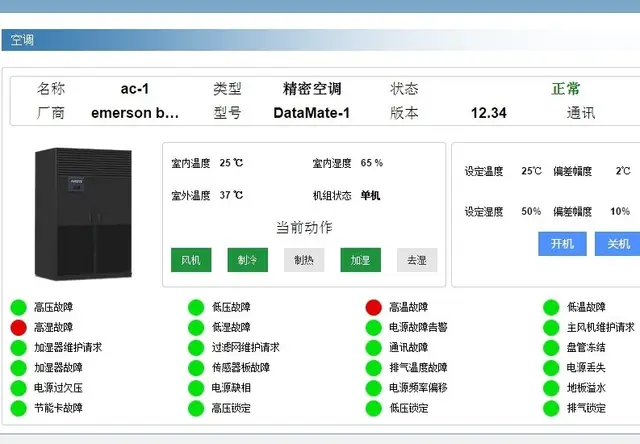The height and width of the screenshot is (444, 640).
Task: Click the 通讯 label
Action: [581, 113]
